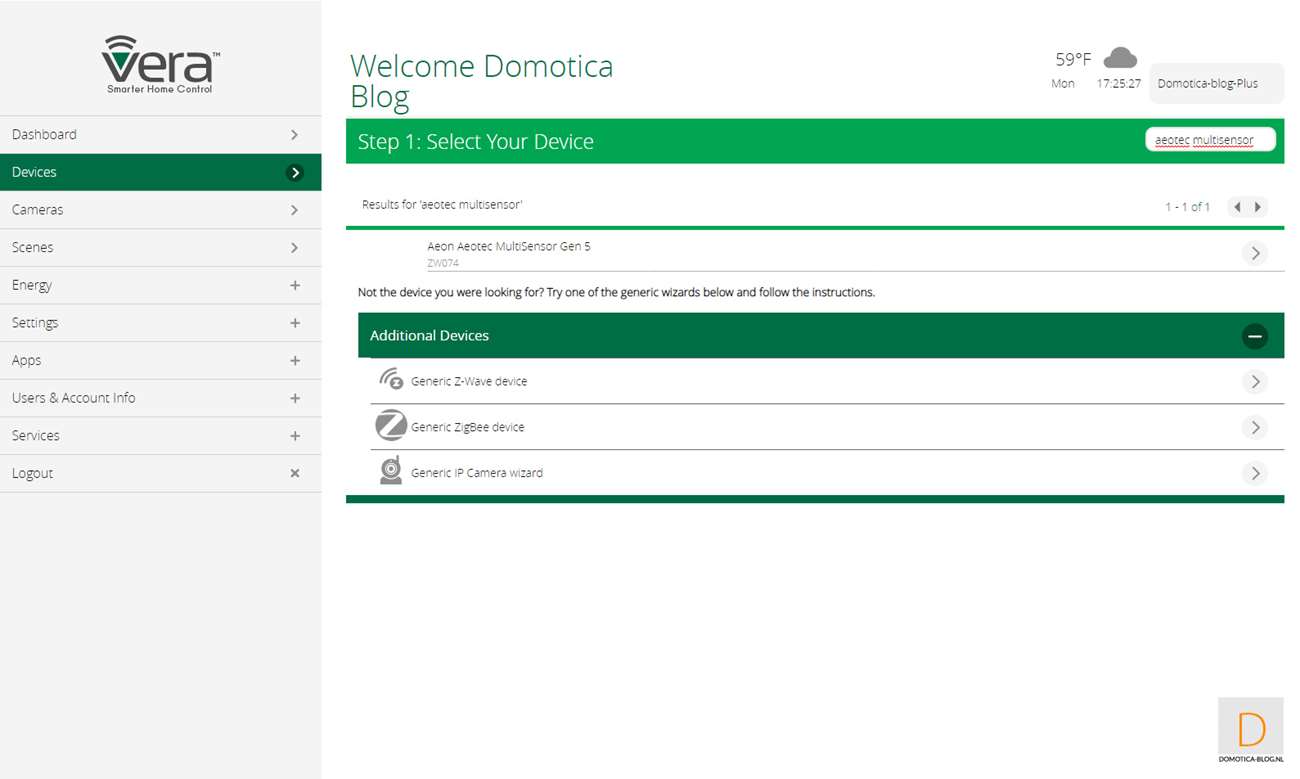
Task: Click the Logout menu item
Action: point(160,473)
